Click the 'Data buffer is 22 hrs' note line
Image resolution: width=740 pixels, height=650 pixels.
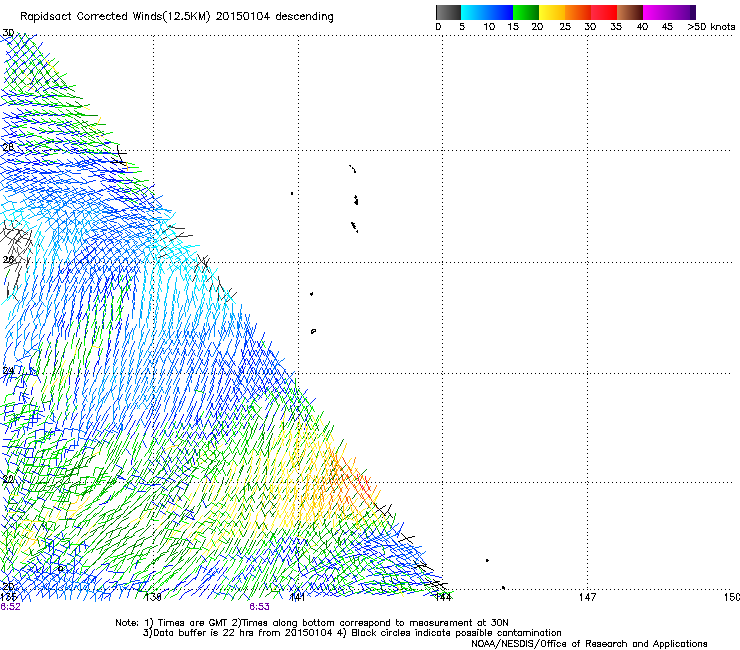pyautogui.click(x=352, y=633)
